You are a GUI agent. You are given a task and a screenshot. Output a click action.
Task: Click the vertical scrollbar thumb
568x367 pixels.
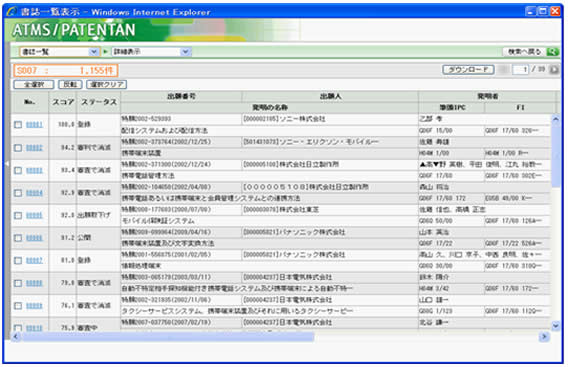pos(556,156)
